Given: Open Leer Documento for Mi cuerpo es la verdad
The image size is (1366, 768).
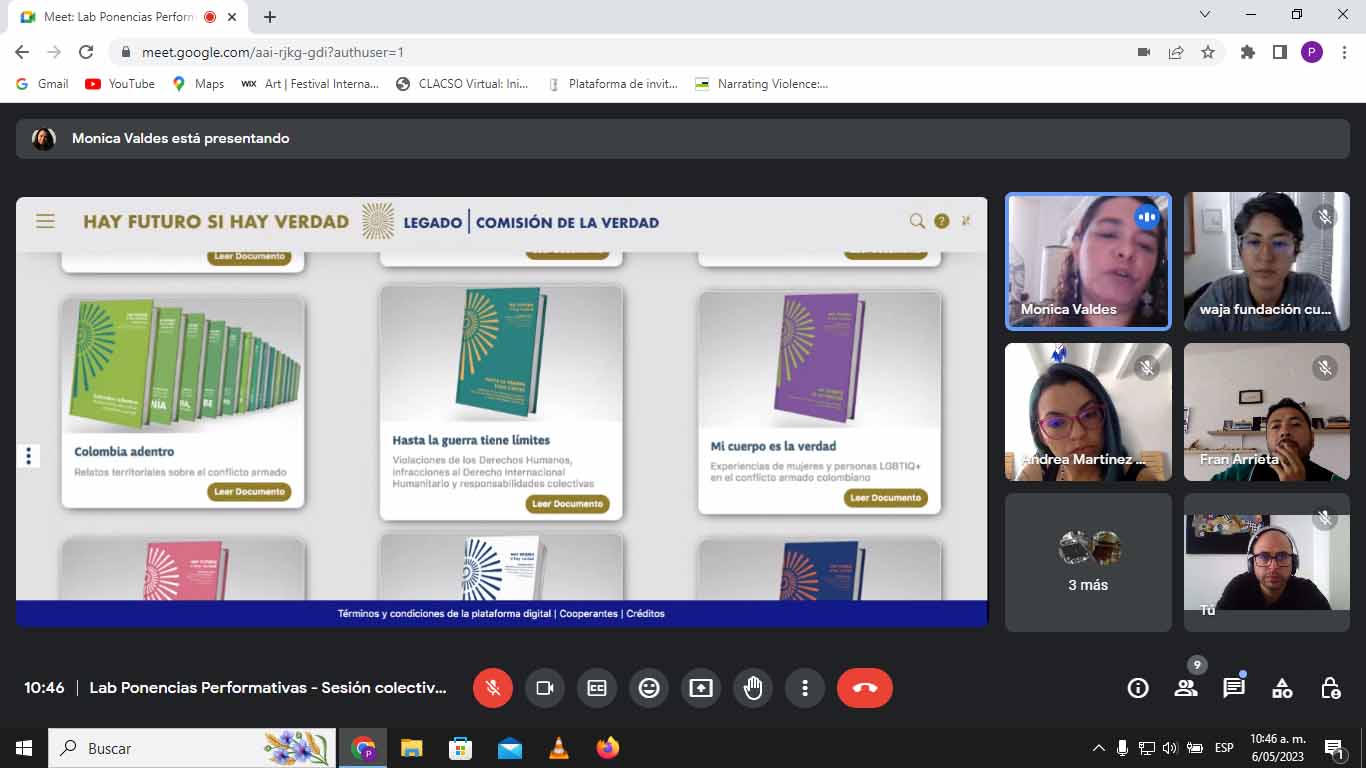Looking at the screenshot, I should tap(886, 497).
